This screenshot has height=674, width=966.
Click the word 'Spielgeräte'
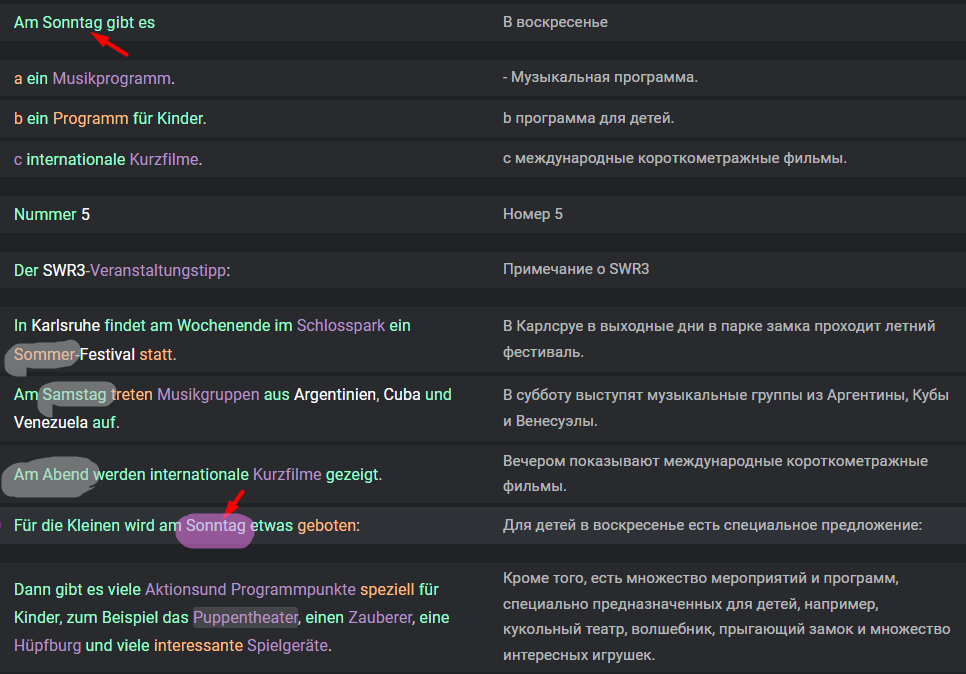tap(288, 646)
